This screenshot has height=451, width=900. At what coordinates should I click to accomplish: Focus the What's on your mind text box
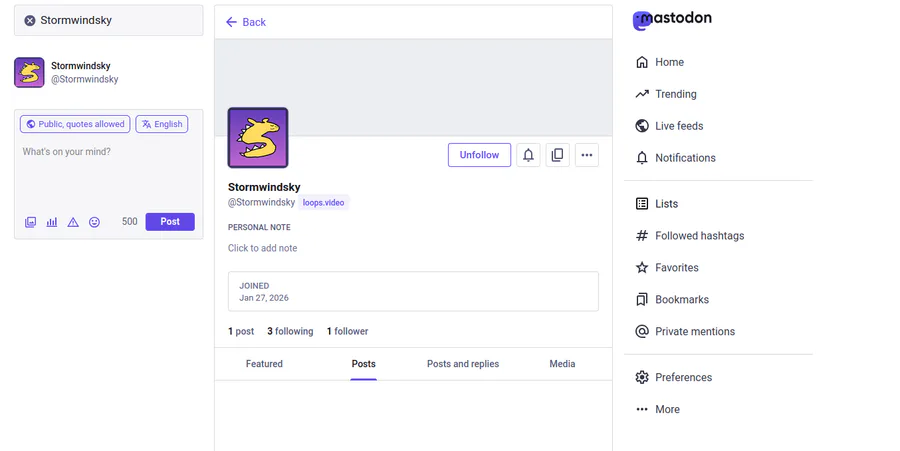(108, 175)
